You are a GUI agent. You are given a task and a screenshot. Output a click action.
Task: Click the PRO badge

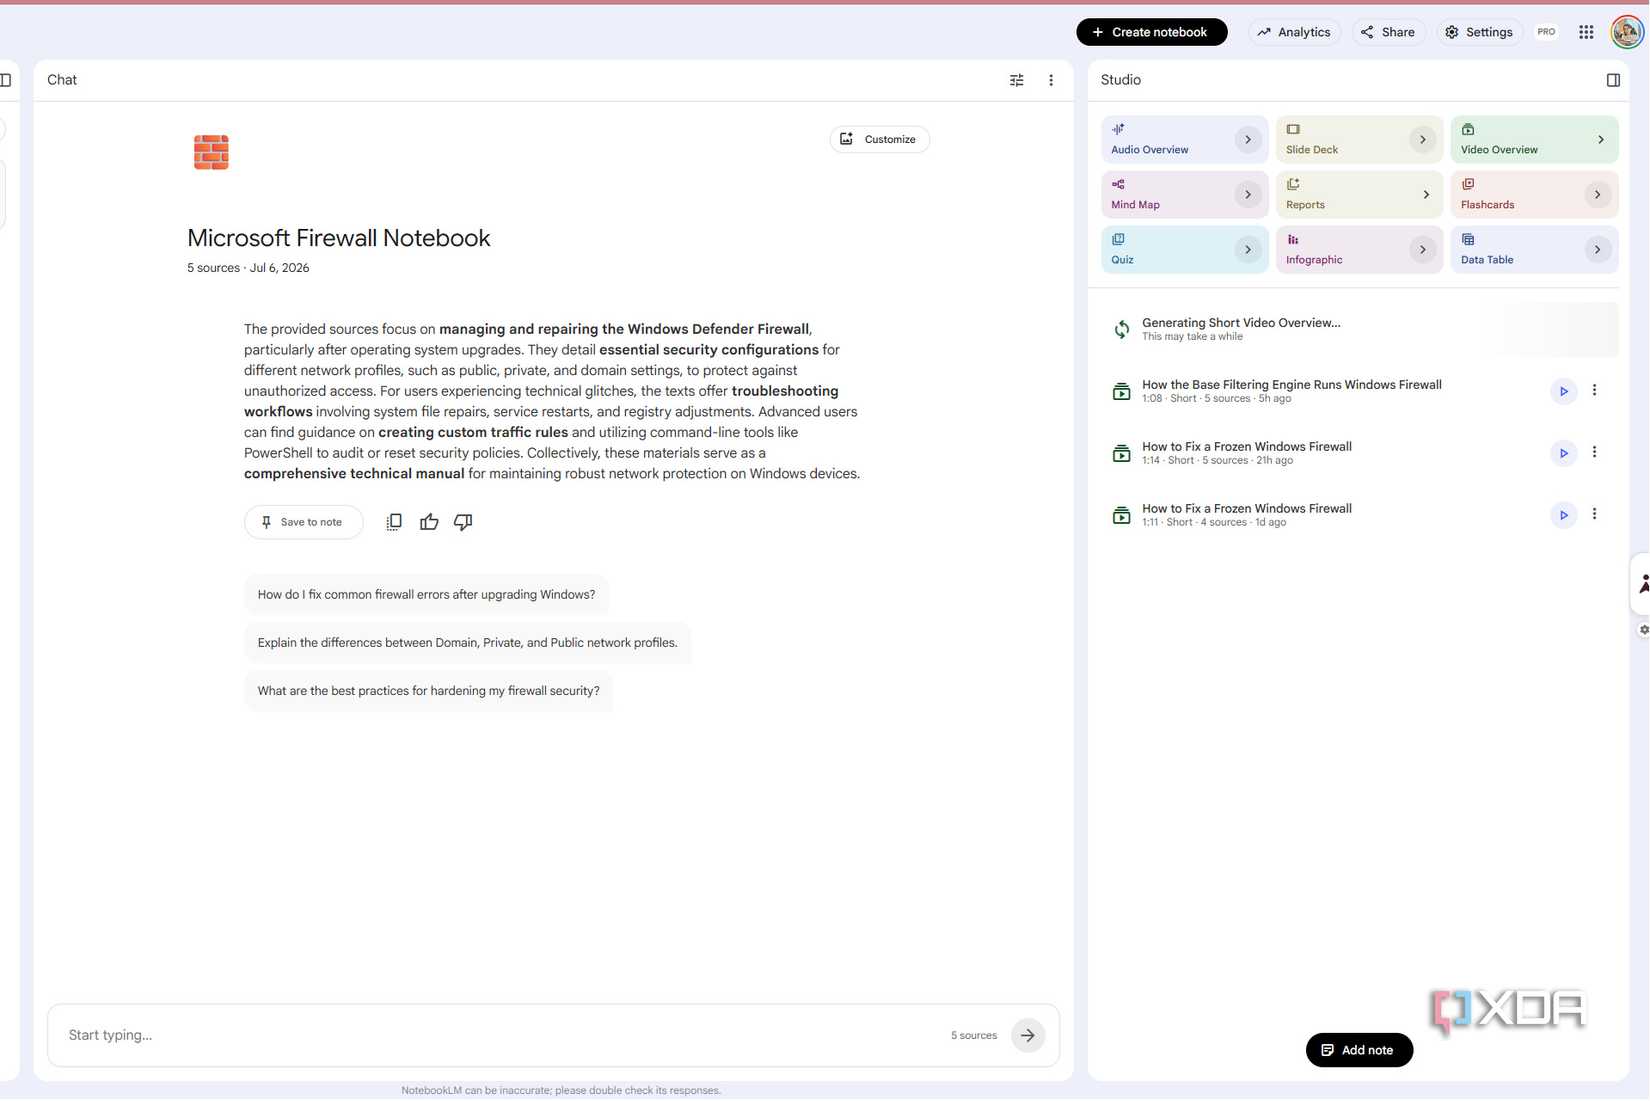click(x=1546, y=32)
